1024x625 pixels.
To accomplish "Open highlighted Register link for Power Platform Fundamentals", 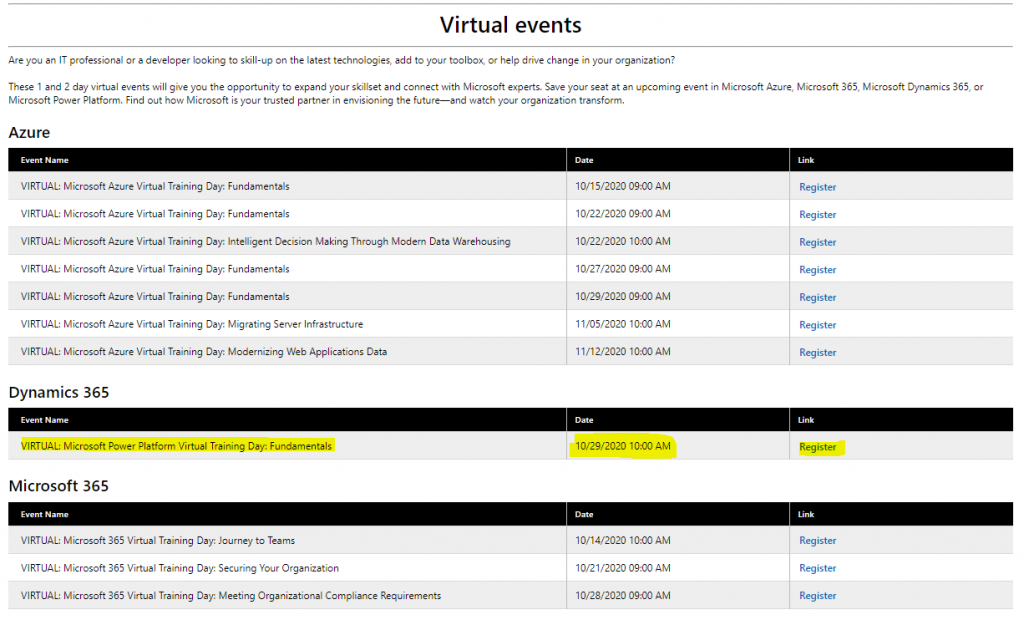I will point(817,447).
